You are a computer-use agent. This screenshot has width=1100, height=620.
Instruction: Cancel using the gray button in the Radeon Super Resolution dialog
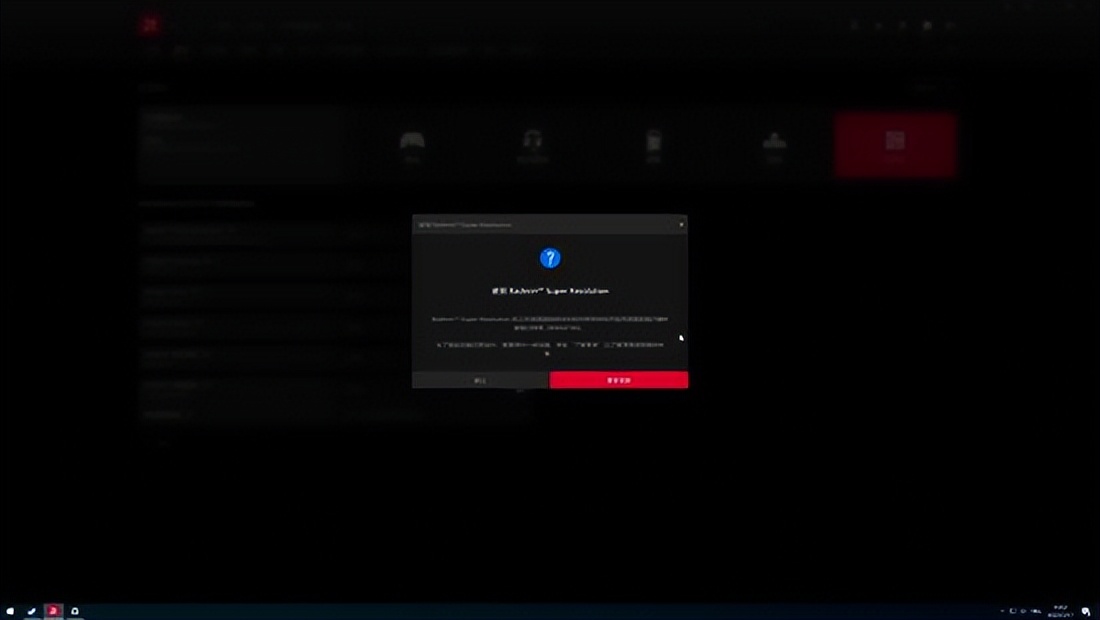481,380
